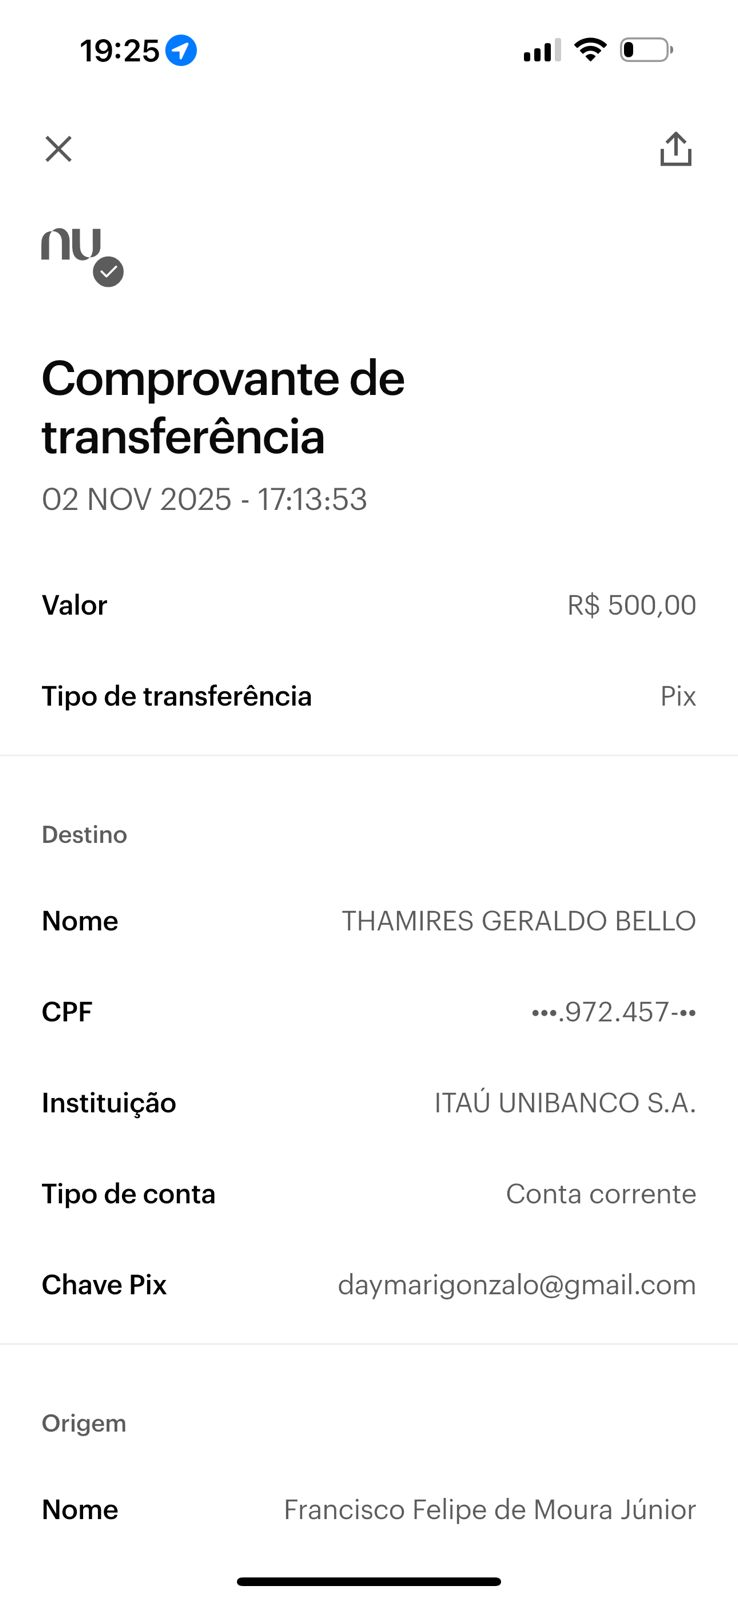Tap the share receipt icon
This screenshot has height=1600, width=738.
pyautogui.click(x=676, y=149)
